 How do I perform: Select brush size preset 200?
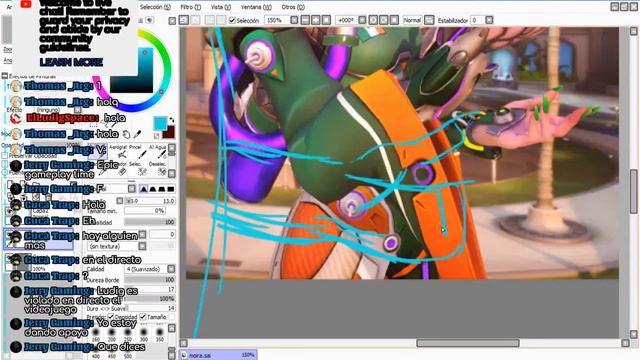coord(112,335)
